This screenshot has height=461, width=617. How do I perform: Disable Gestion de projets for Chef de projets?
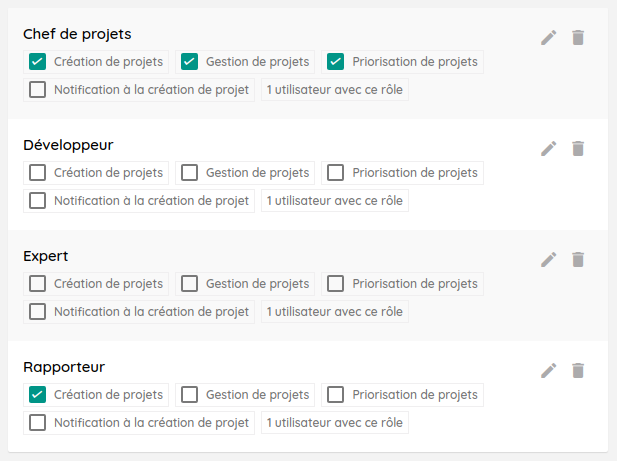189,62
